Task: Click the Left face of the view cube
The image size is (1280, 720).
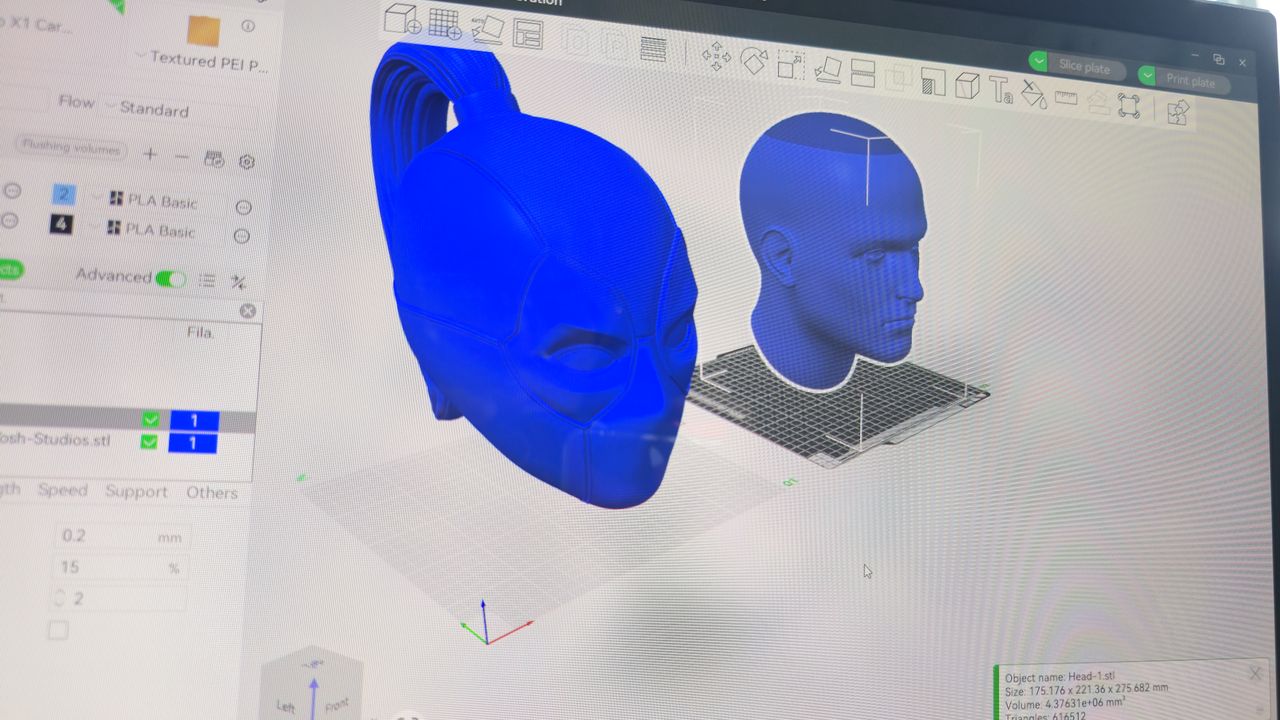Action: tap(287, 704)
